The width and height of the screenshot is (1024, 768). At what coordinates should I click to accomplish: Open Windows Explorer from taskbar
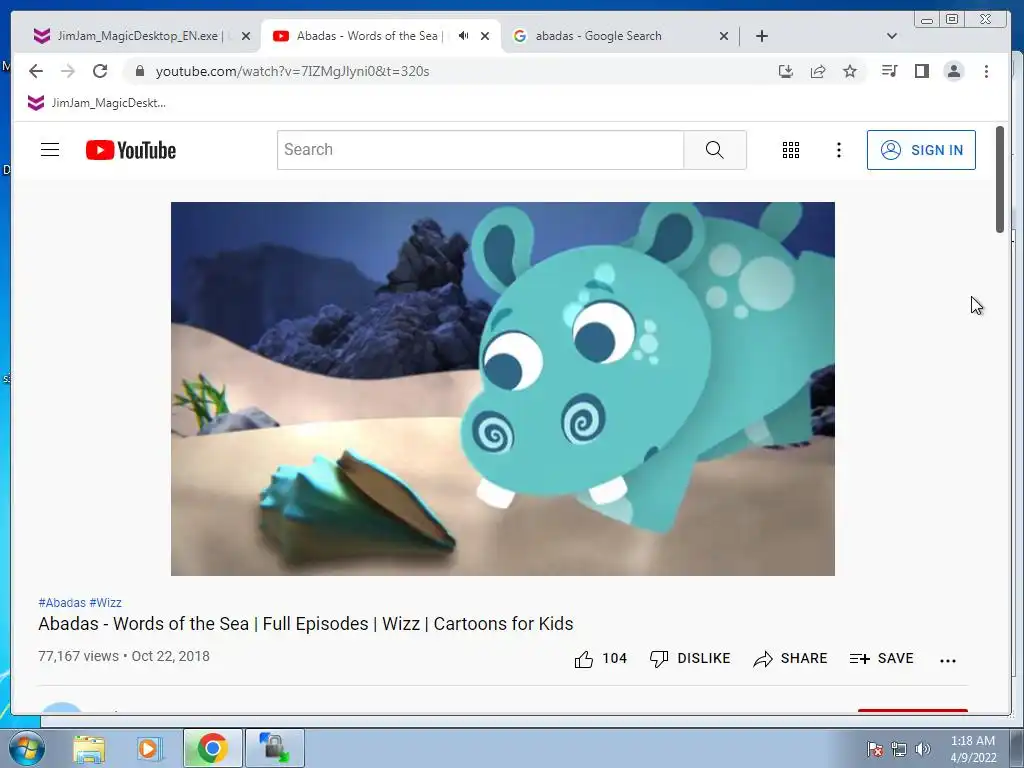89,748
